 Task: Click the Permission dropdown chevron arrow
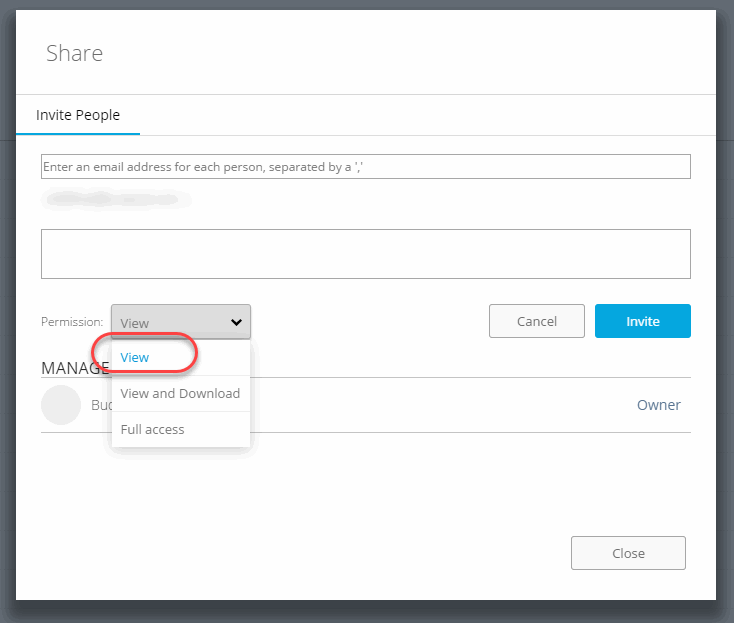point(237,322)
